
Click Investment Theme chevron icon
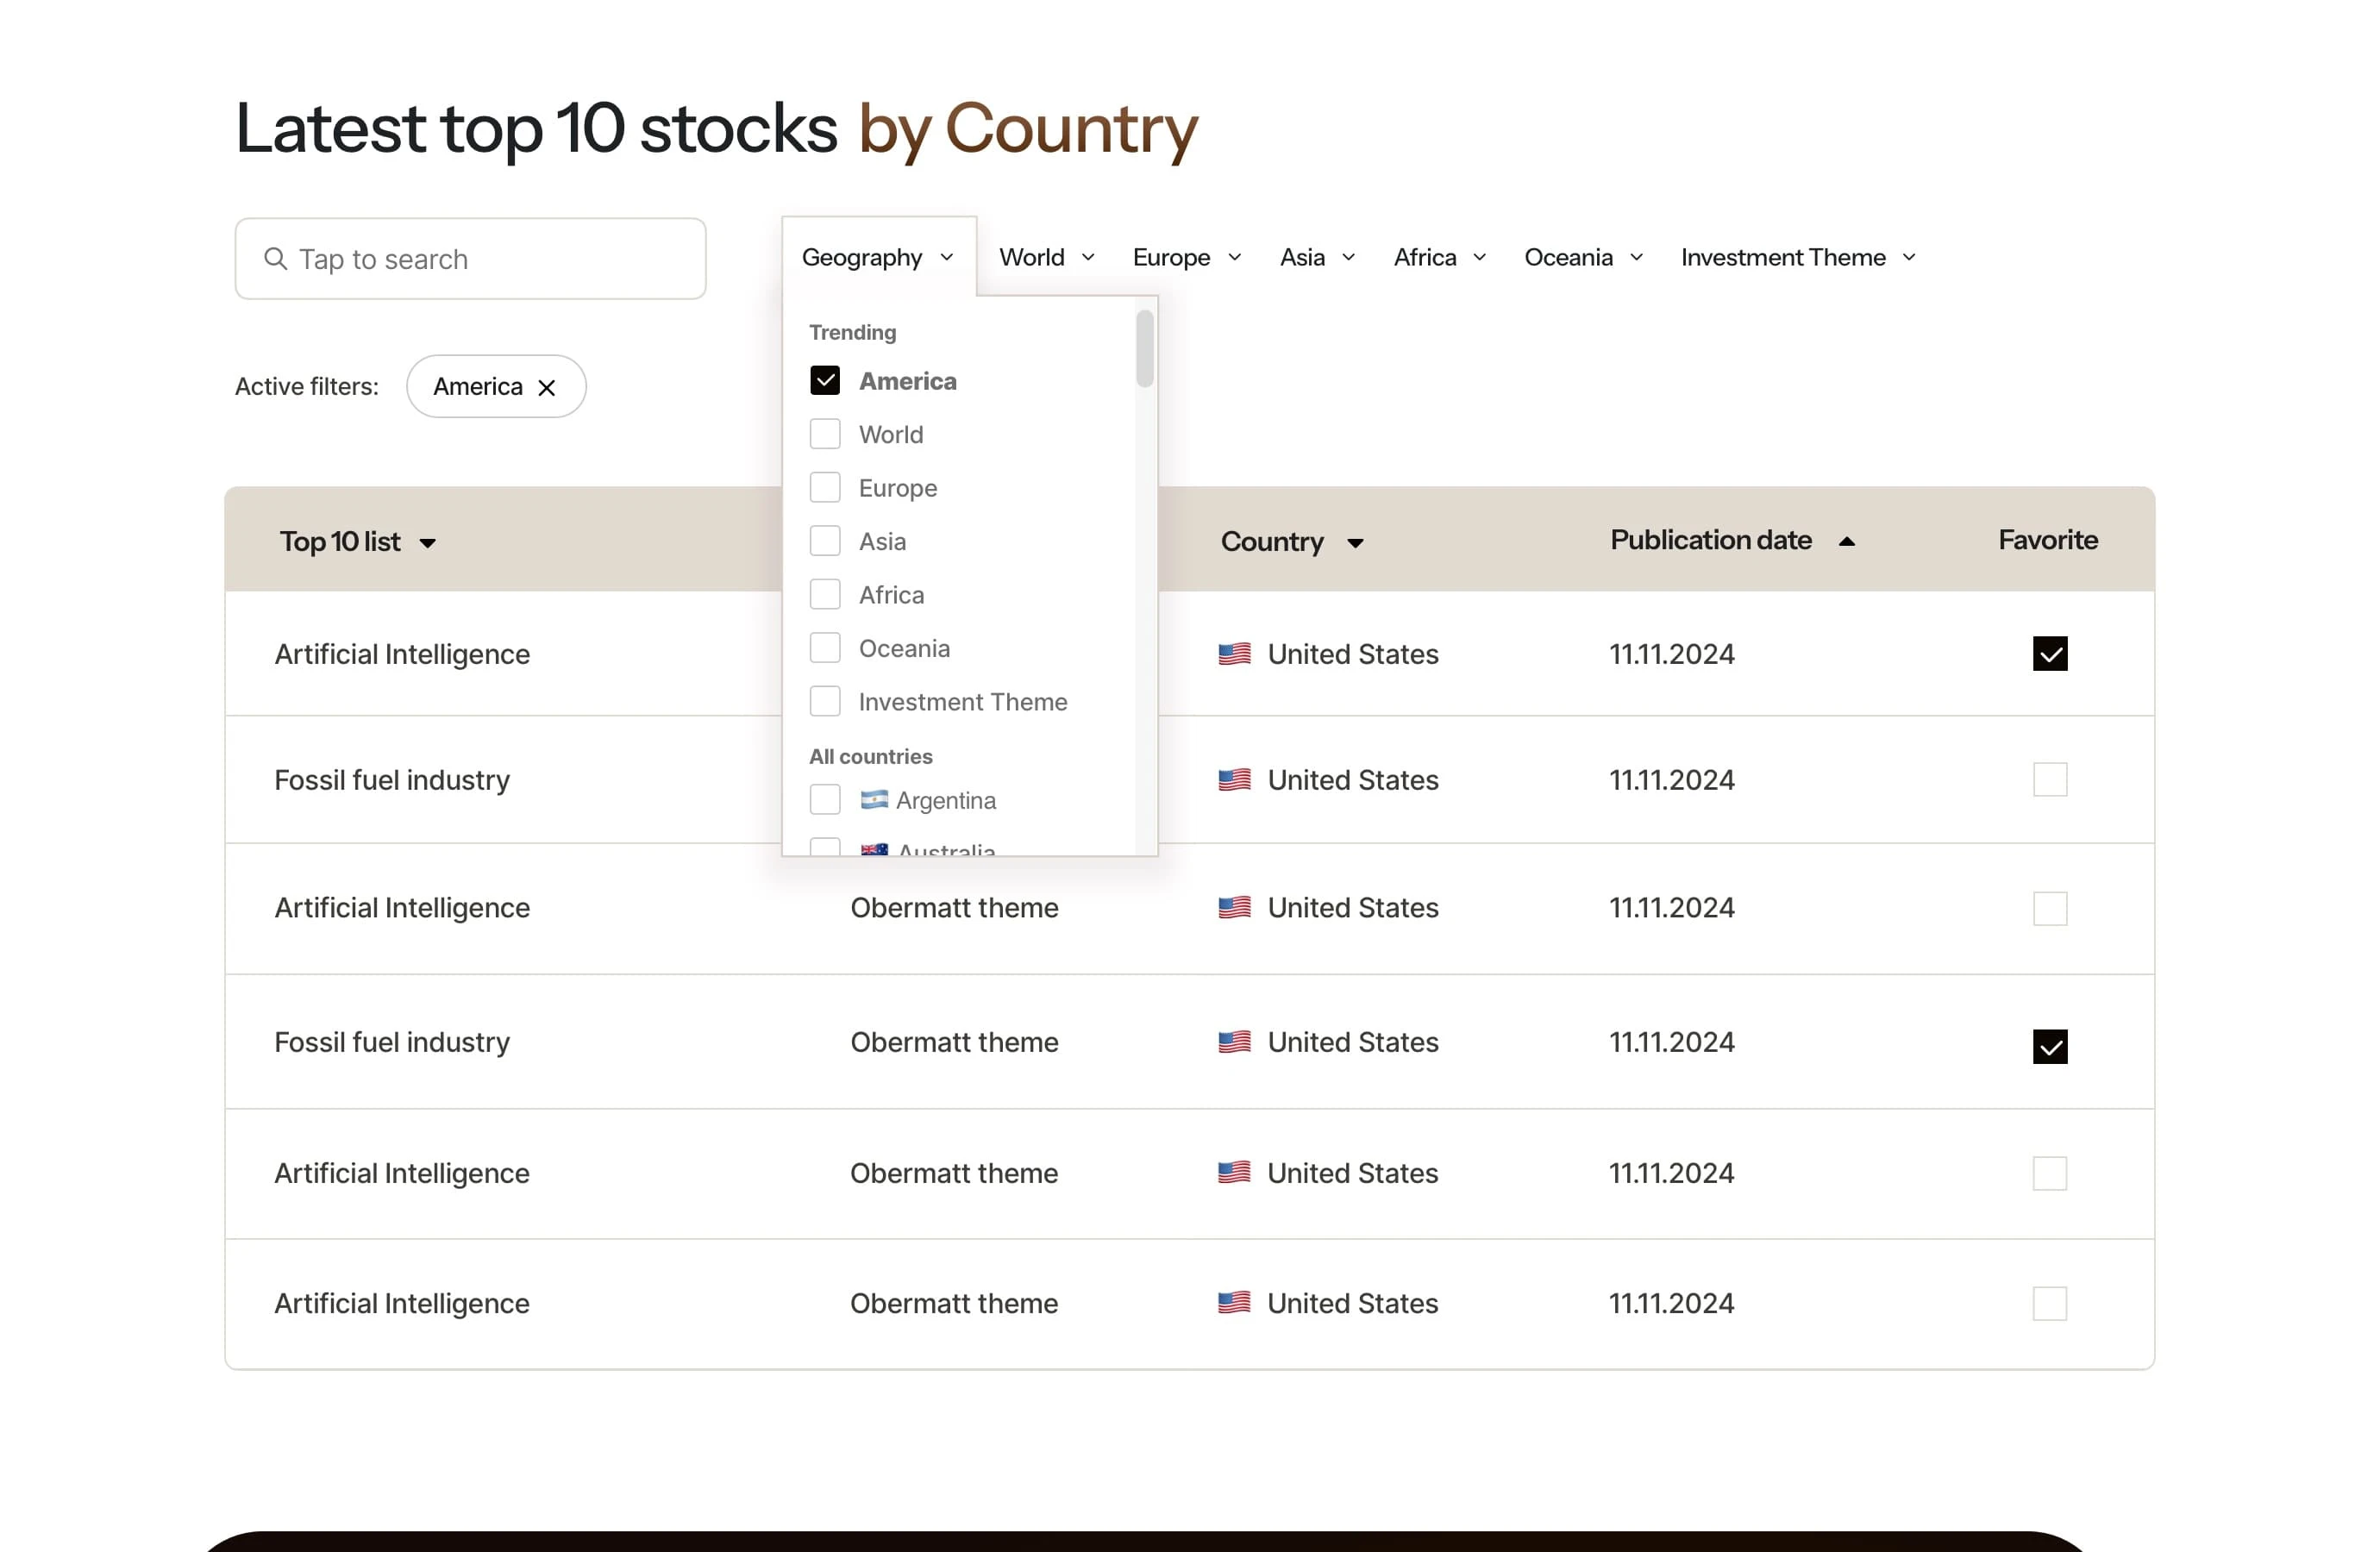pos(1909,258)
